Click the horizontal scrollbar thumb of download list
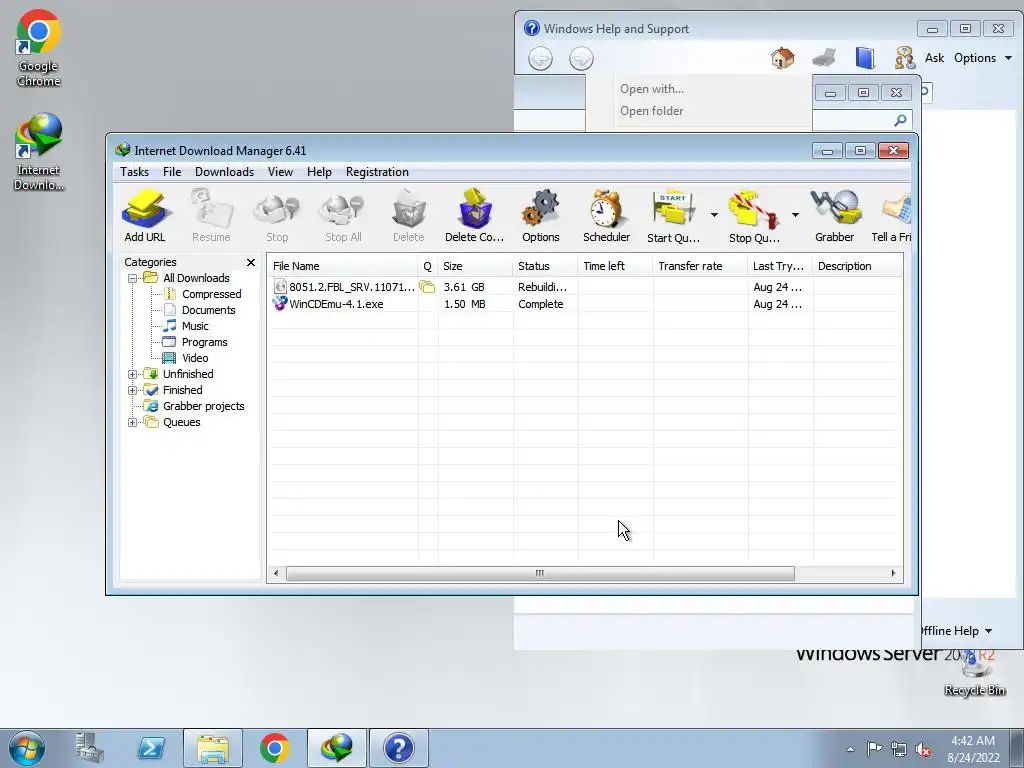The image size is (1024, 768). [x=540, y=573]
